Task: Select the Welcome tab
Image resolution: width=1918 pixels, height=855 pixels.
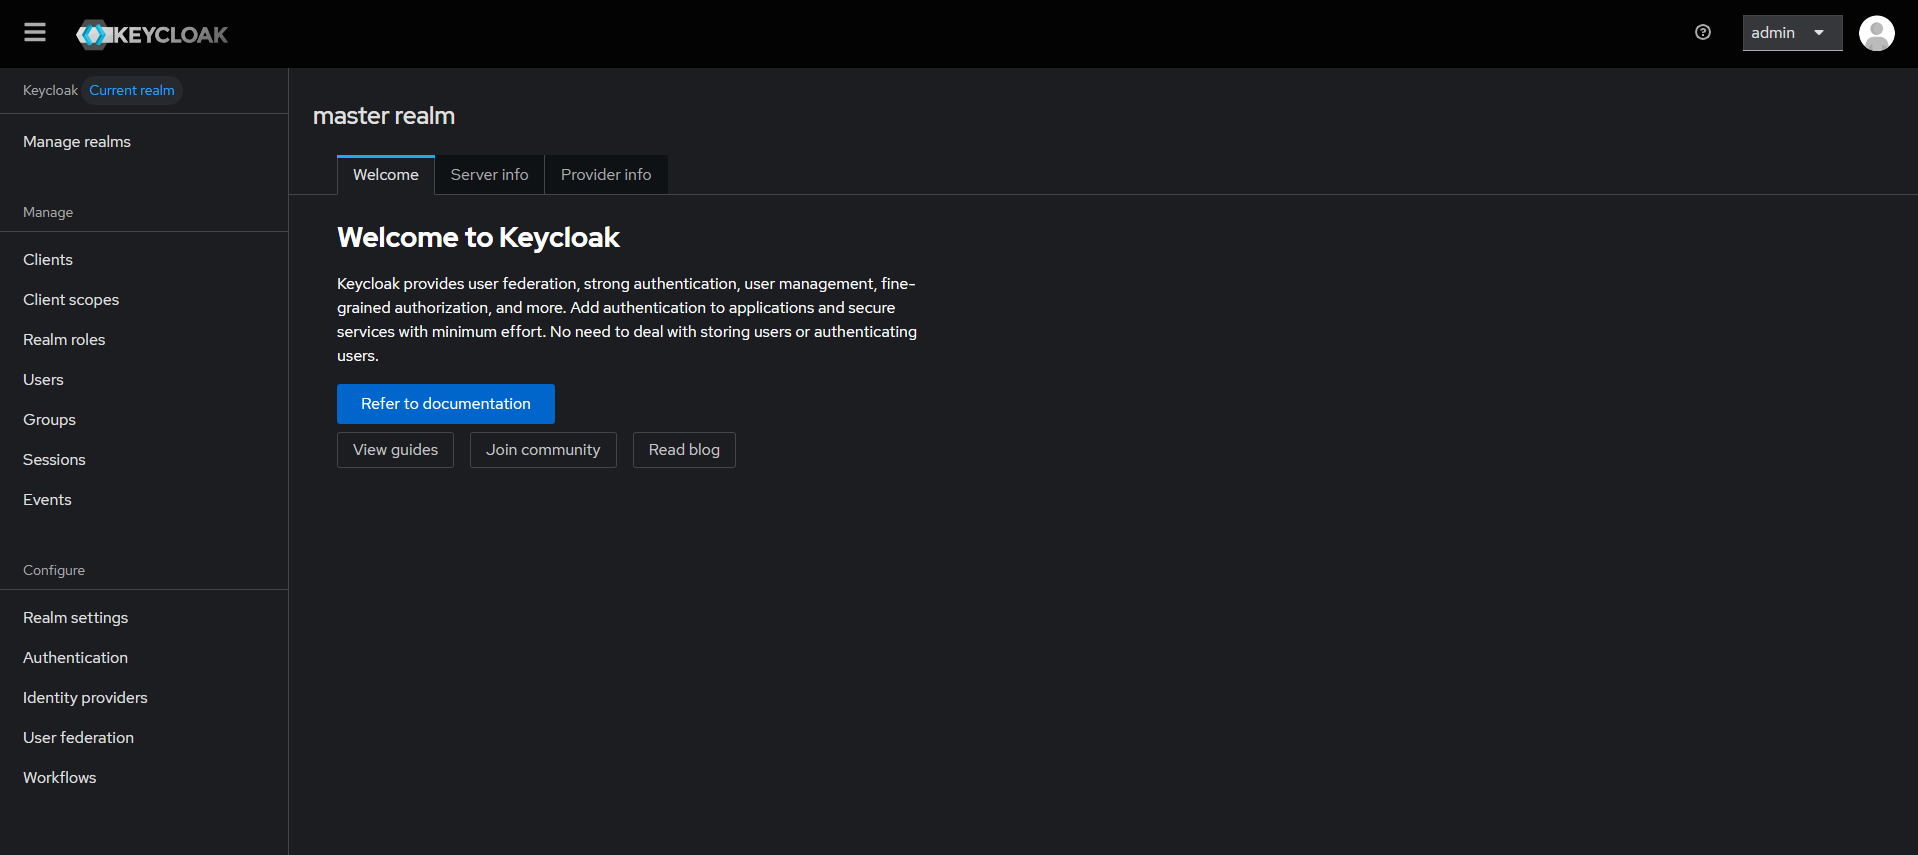Action: click(386, 175)
